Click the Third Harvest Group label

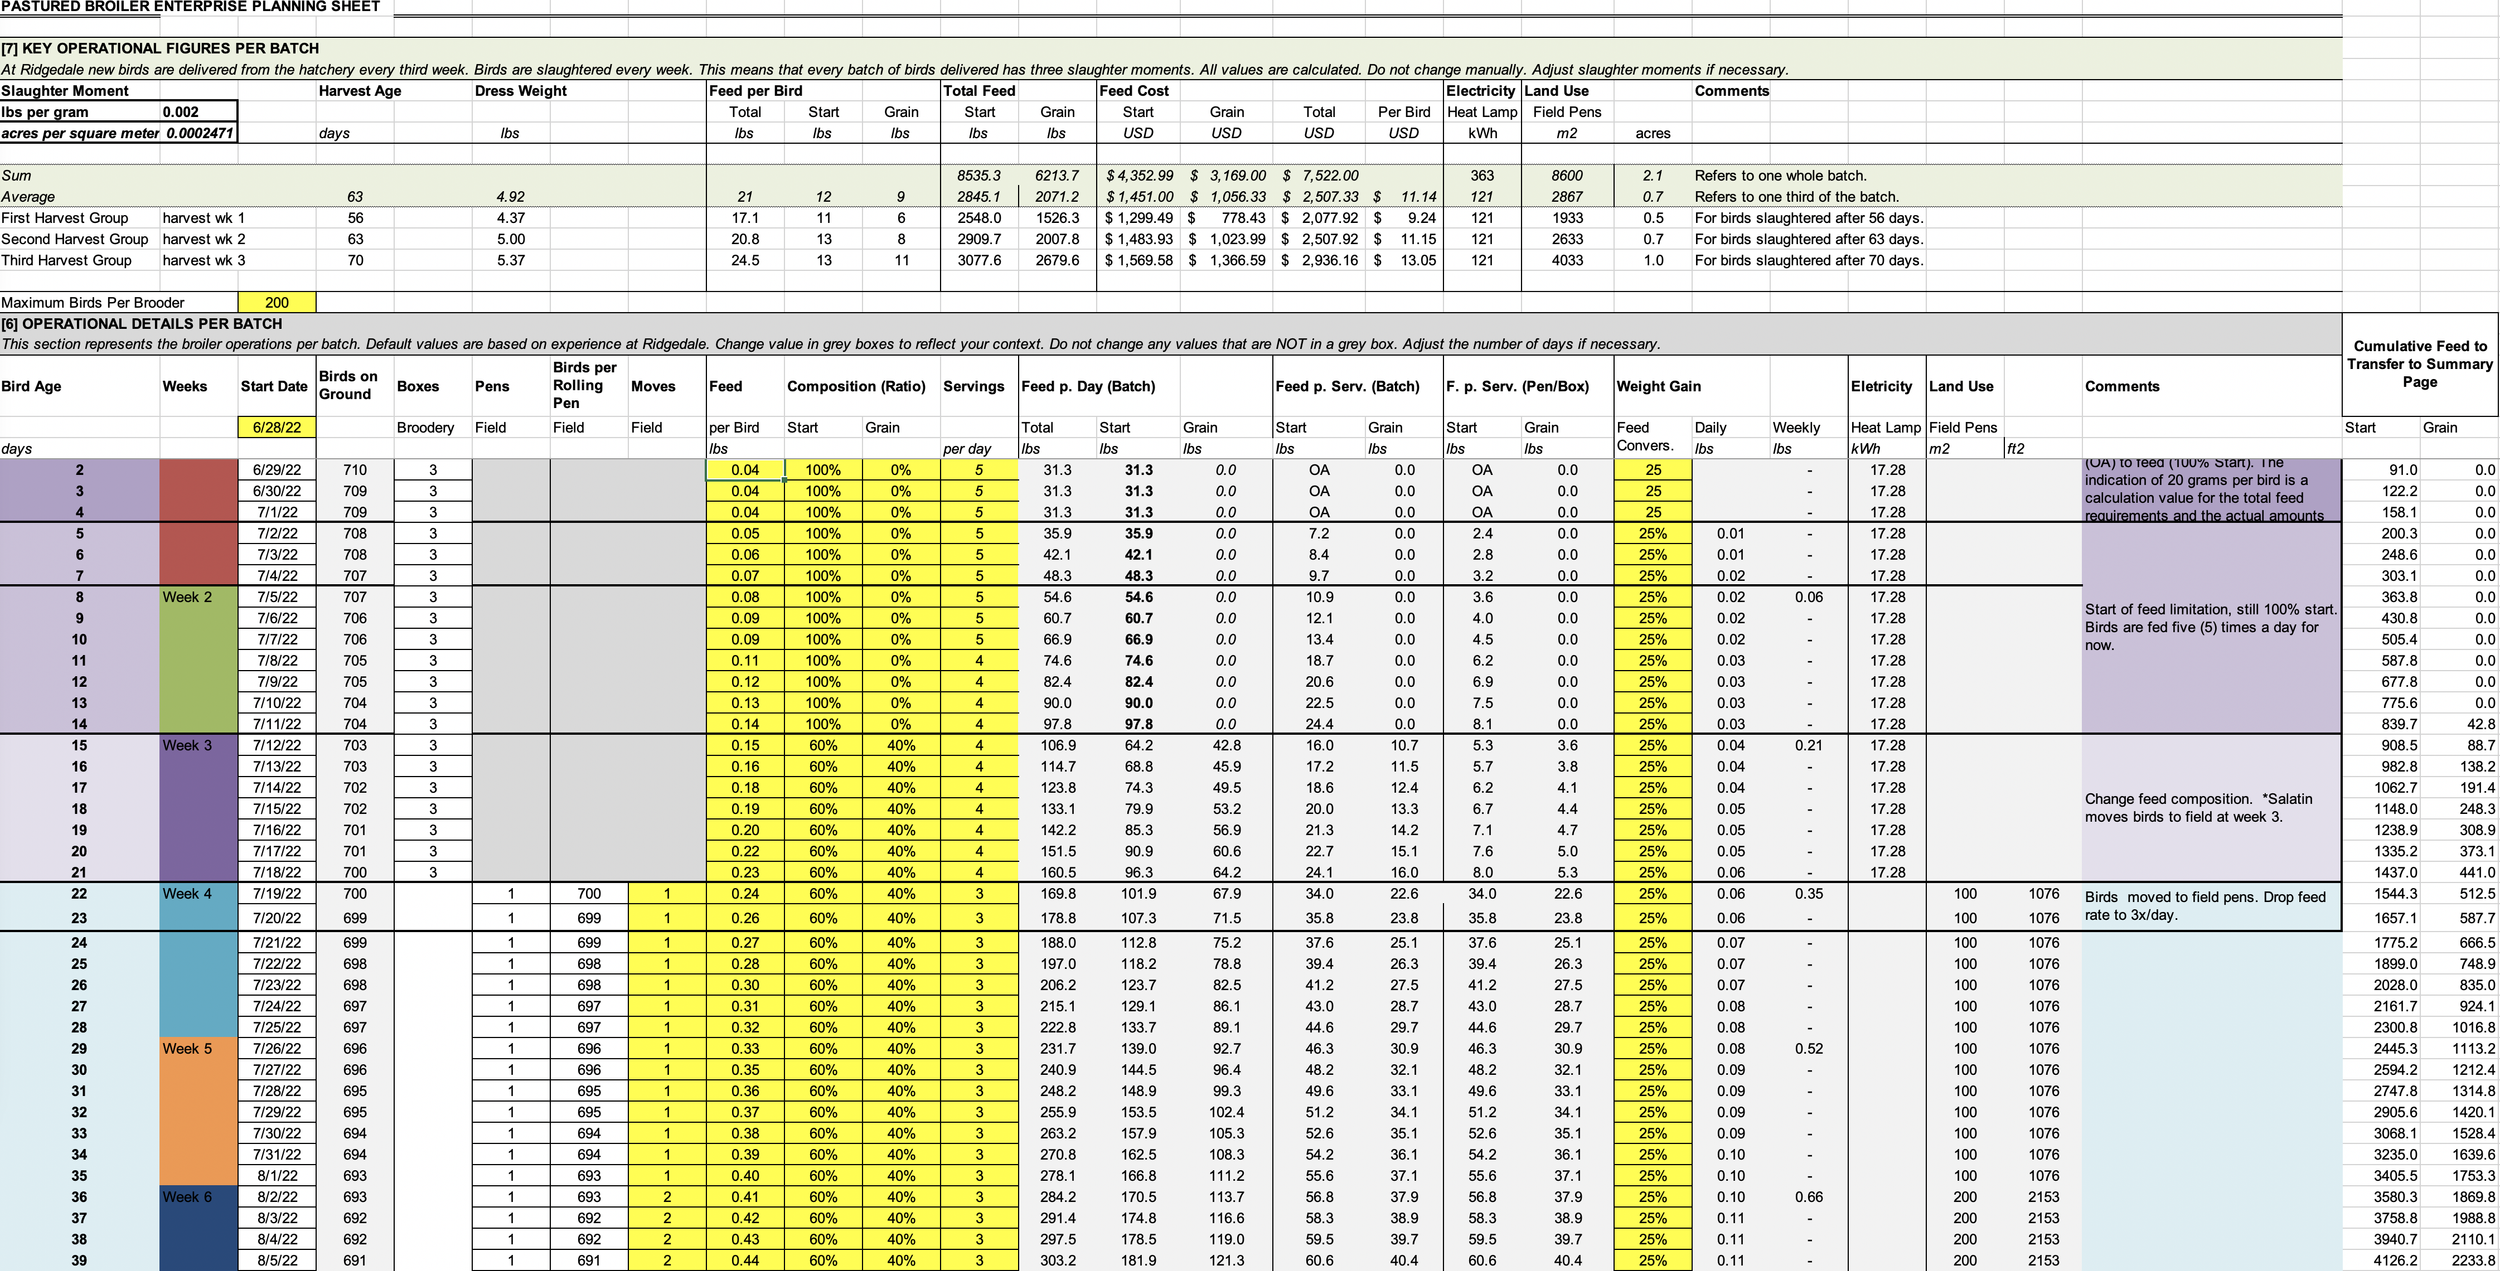[66, 260]
